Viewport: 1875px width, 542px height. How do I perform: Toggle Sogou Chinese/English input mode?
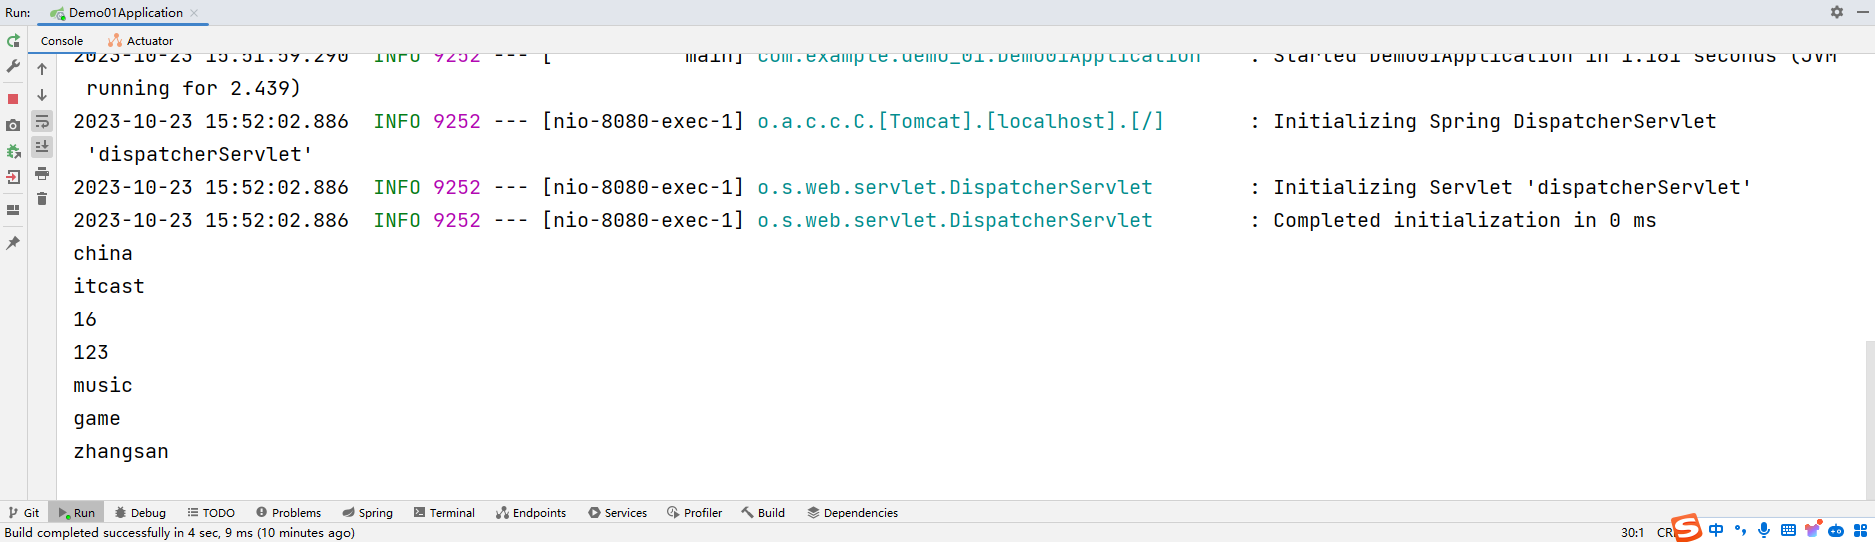1716,530
